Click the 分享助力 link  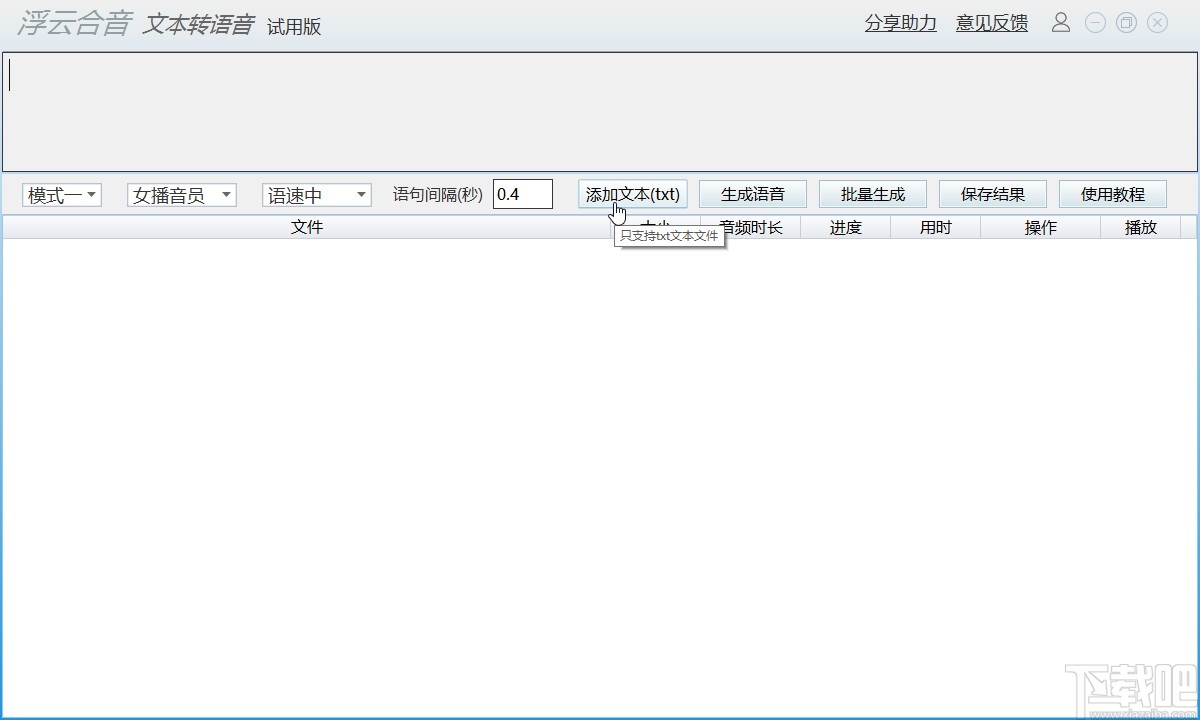coord(899,22)
